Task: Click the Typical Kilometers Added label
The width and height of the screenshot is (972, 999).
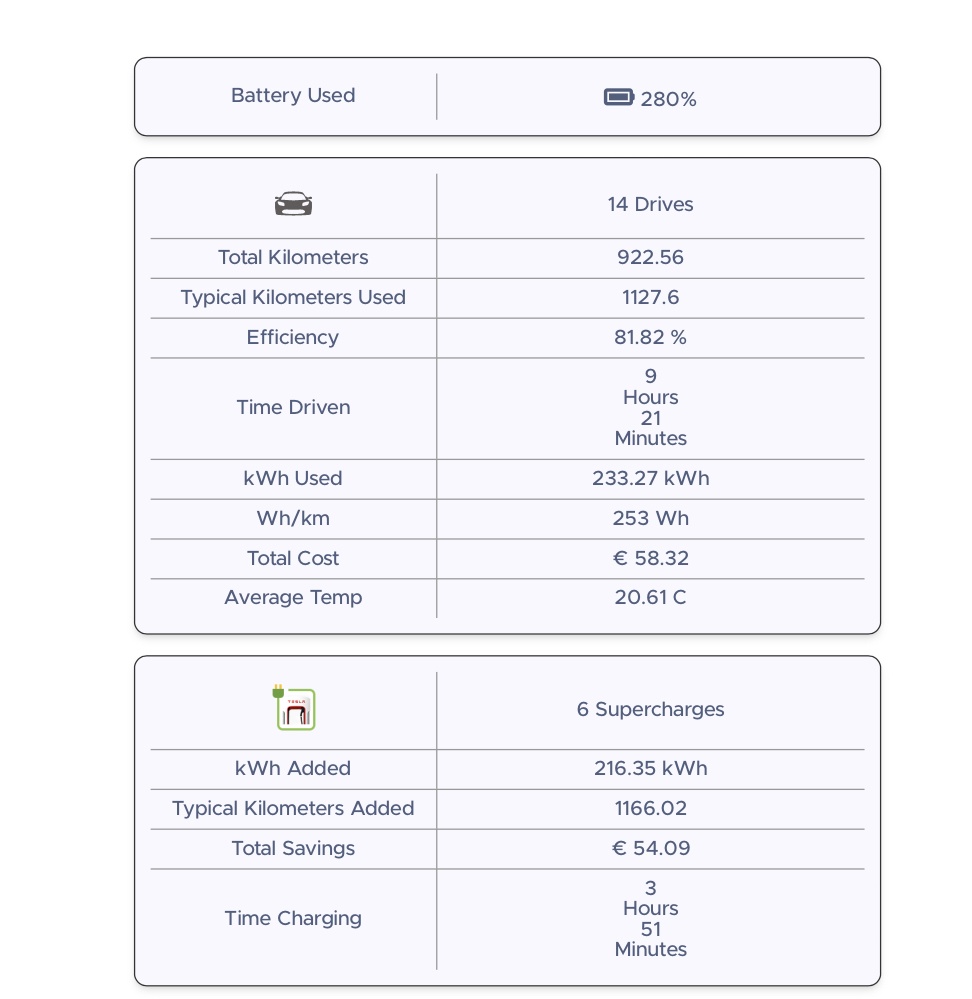Action: [x=293, y=809]
